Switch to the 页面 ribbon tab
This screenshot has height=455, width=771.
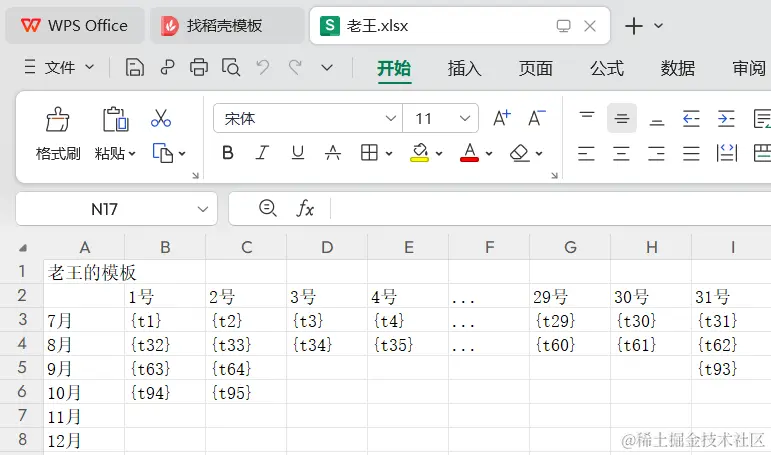point(535,68)
